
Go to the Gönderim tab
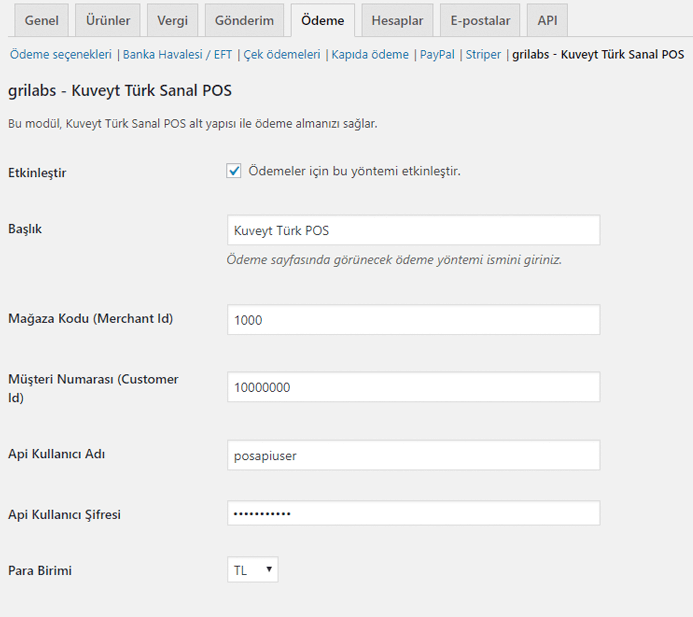coord(244,20)
